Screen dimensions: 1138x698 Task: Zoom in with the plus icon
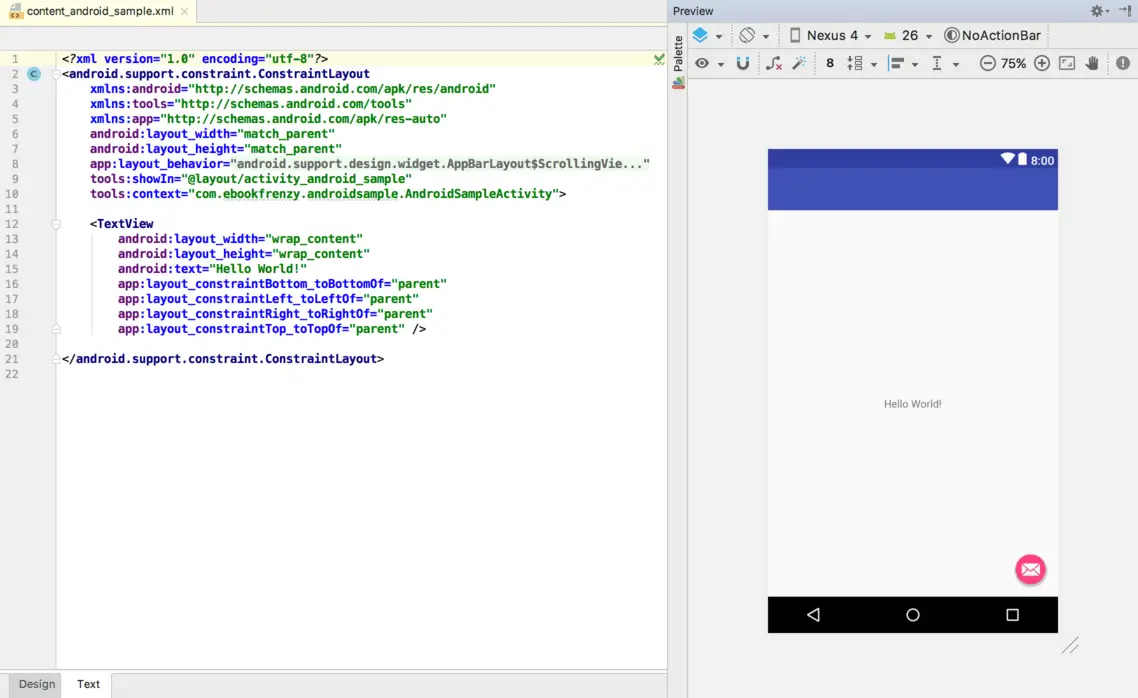point(1042,63)
